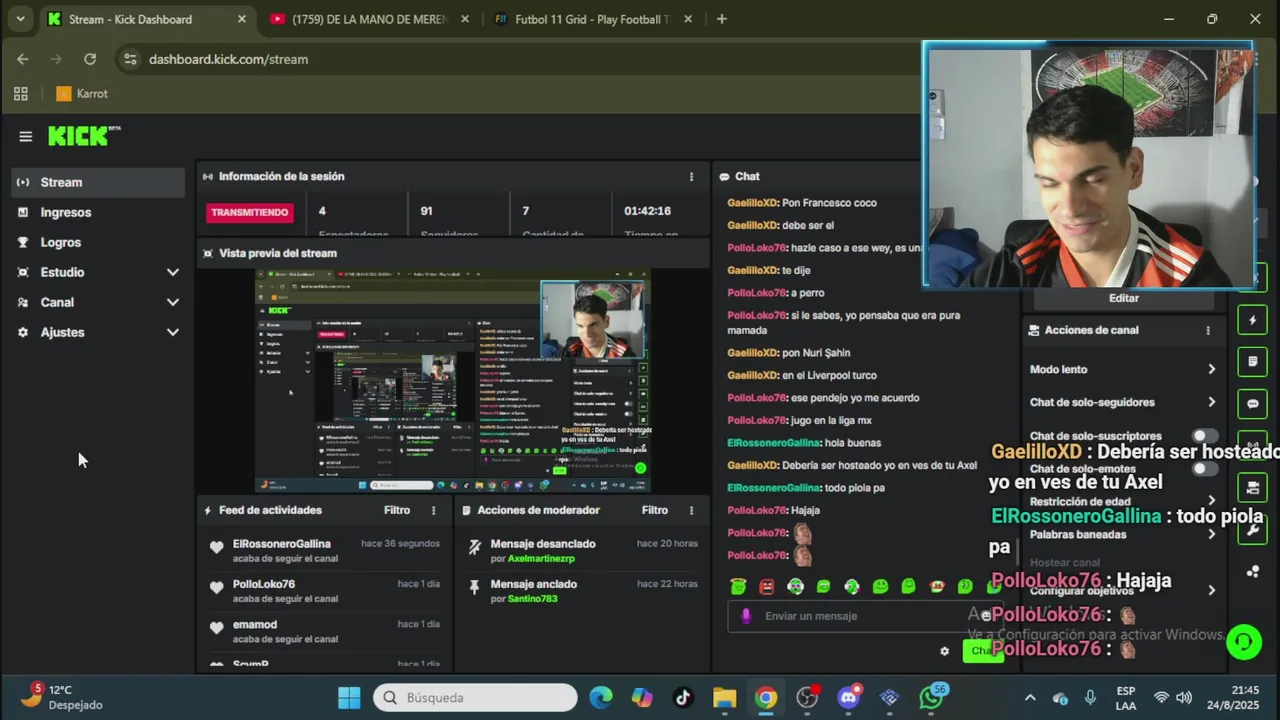The width and height of the screenshot is (1280, 720).
Task: Click the pin icon beside Mensaje anclado
Action: [474, 588]
